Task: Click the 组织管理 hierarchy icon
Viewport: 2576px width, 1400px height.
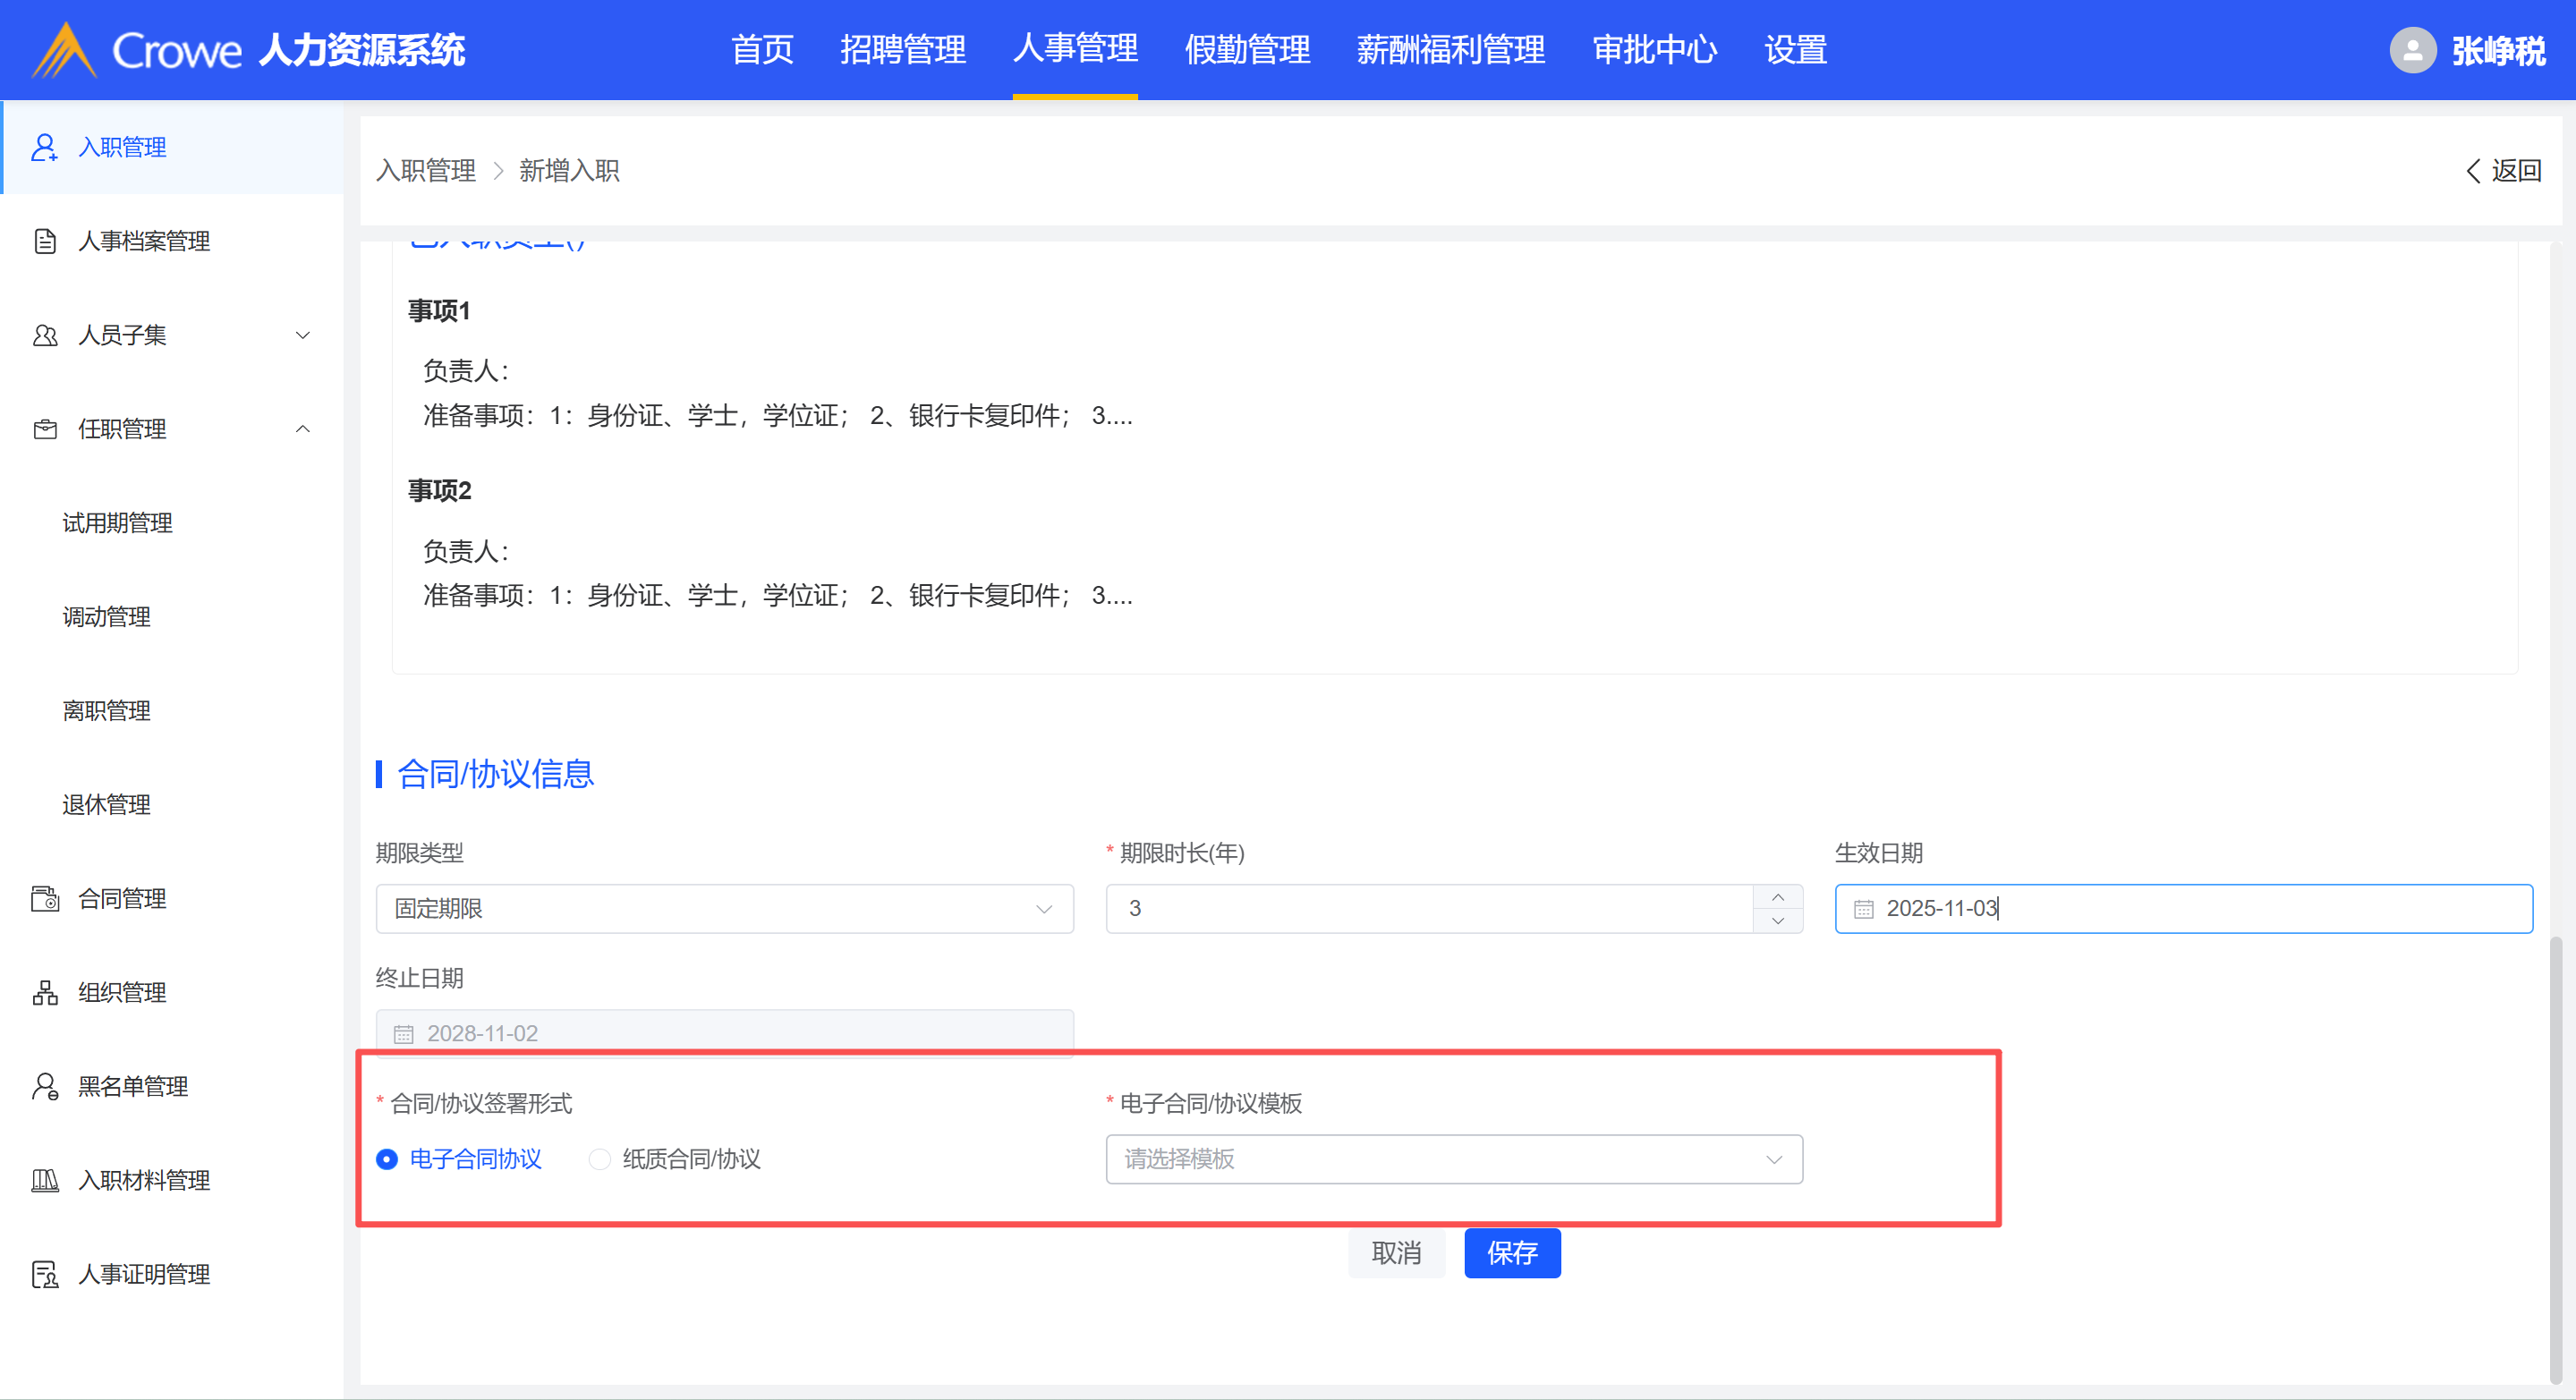Action: point(44,992)
